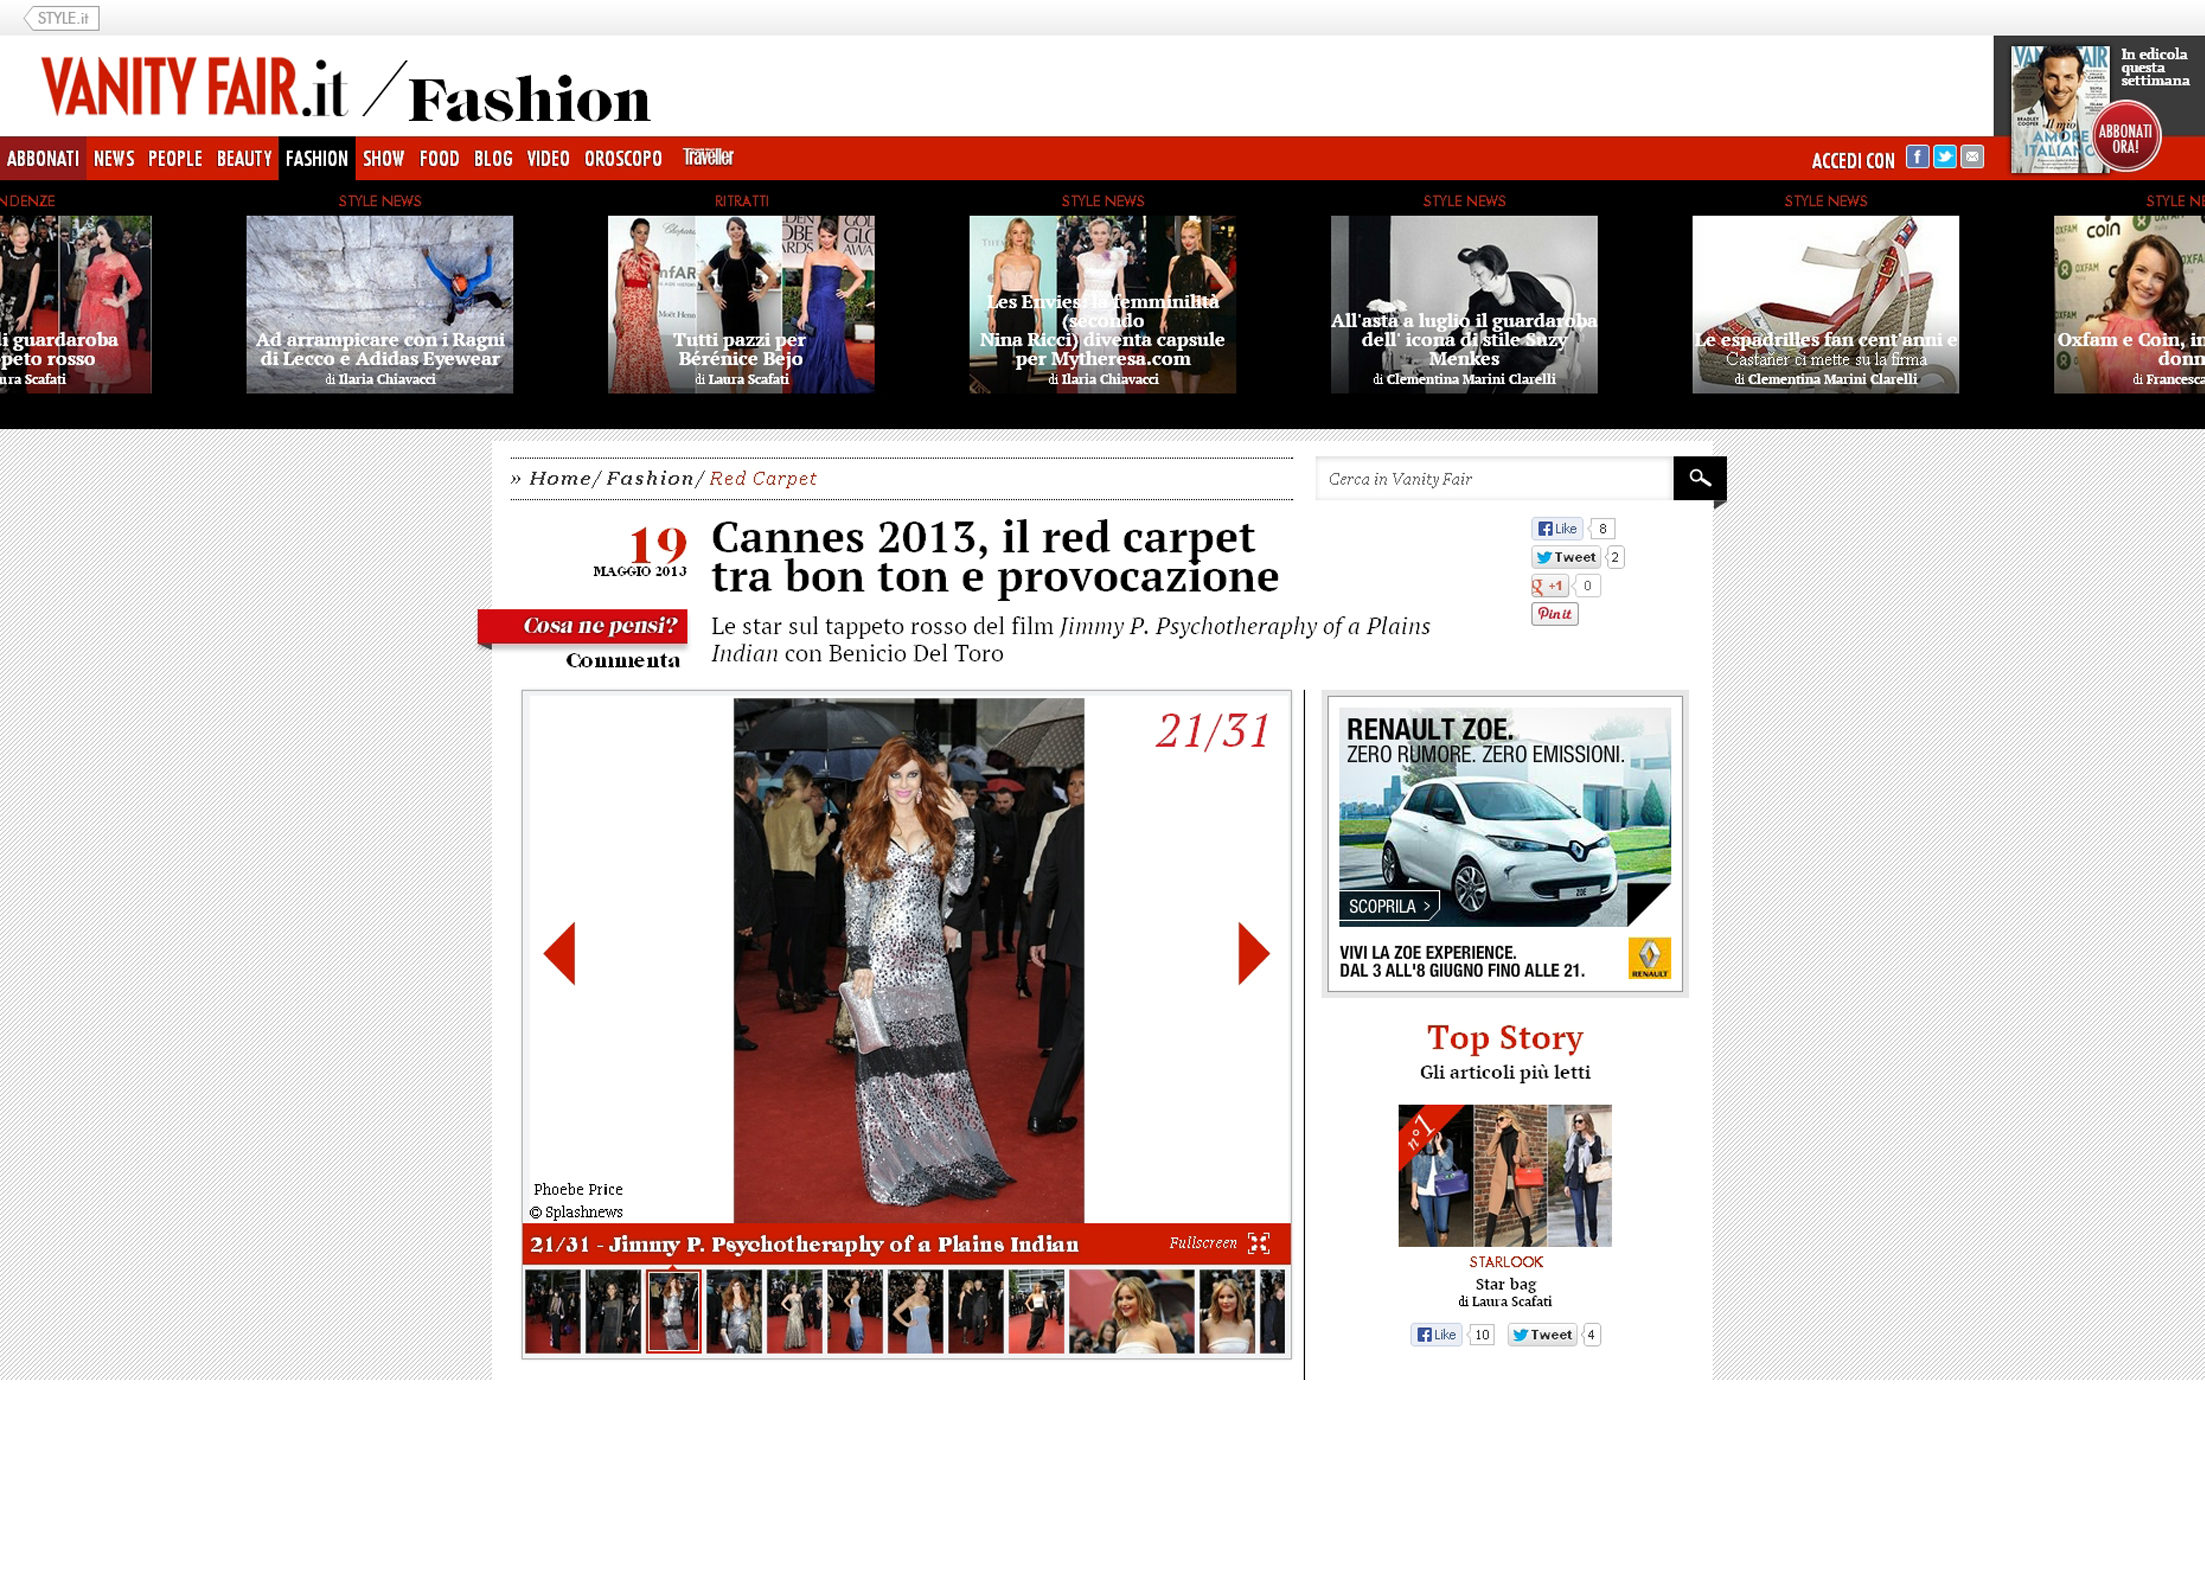The image size is (2205, 1575).
Task: Select the Jennifer Lawrence close-up thumbnail
Action: (1131, 1311)
